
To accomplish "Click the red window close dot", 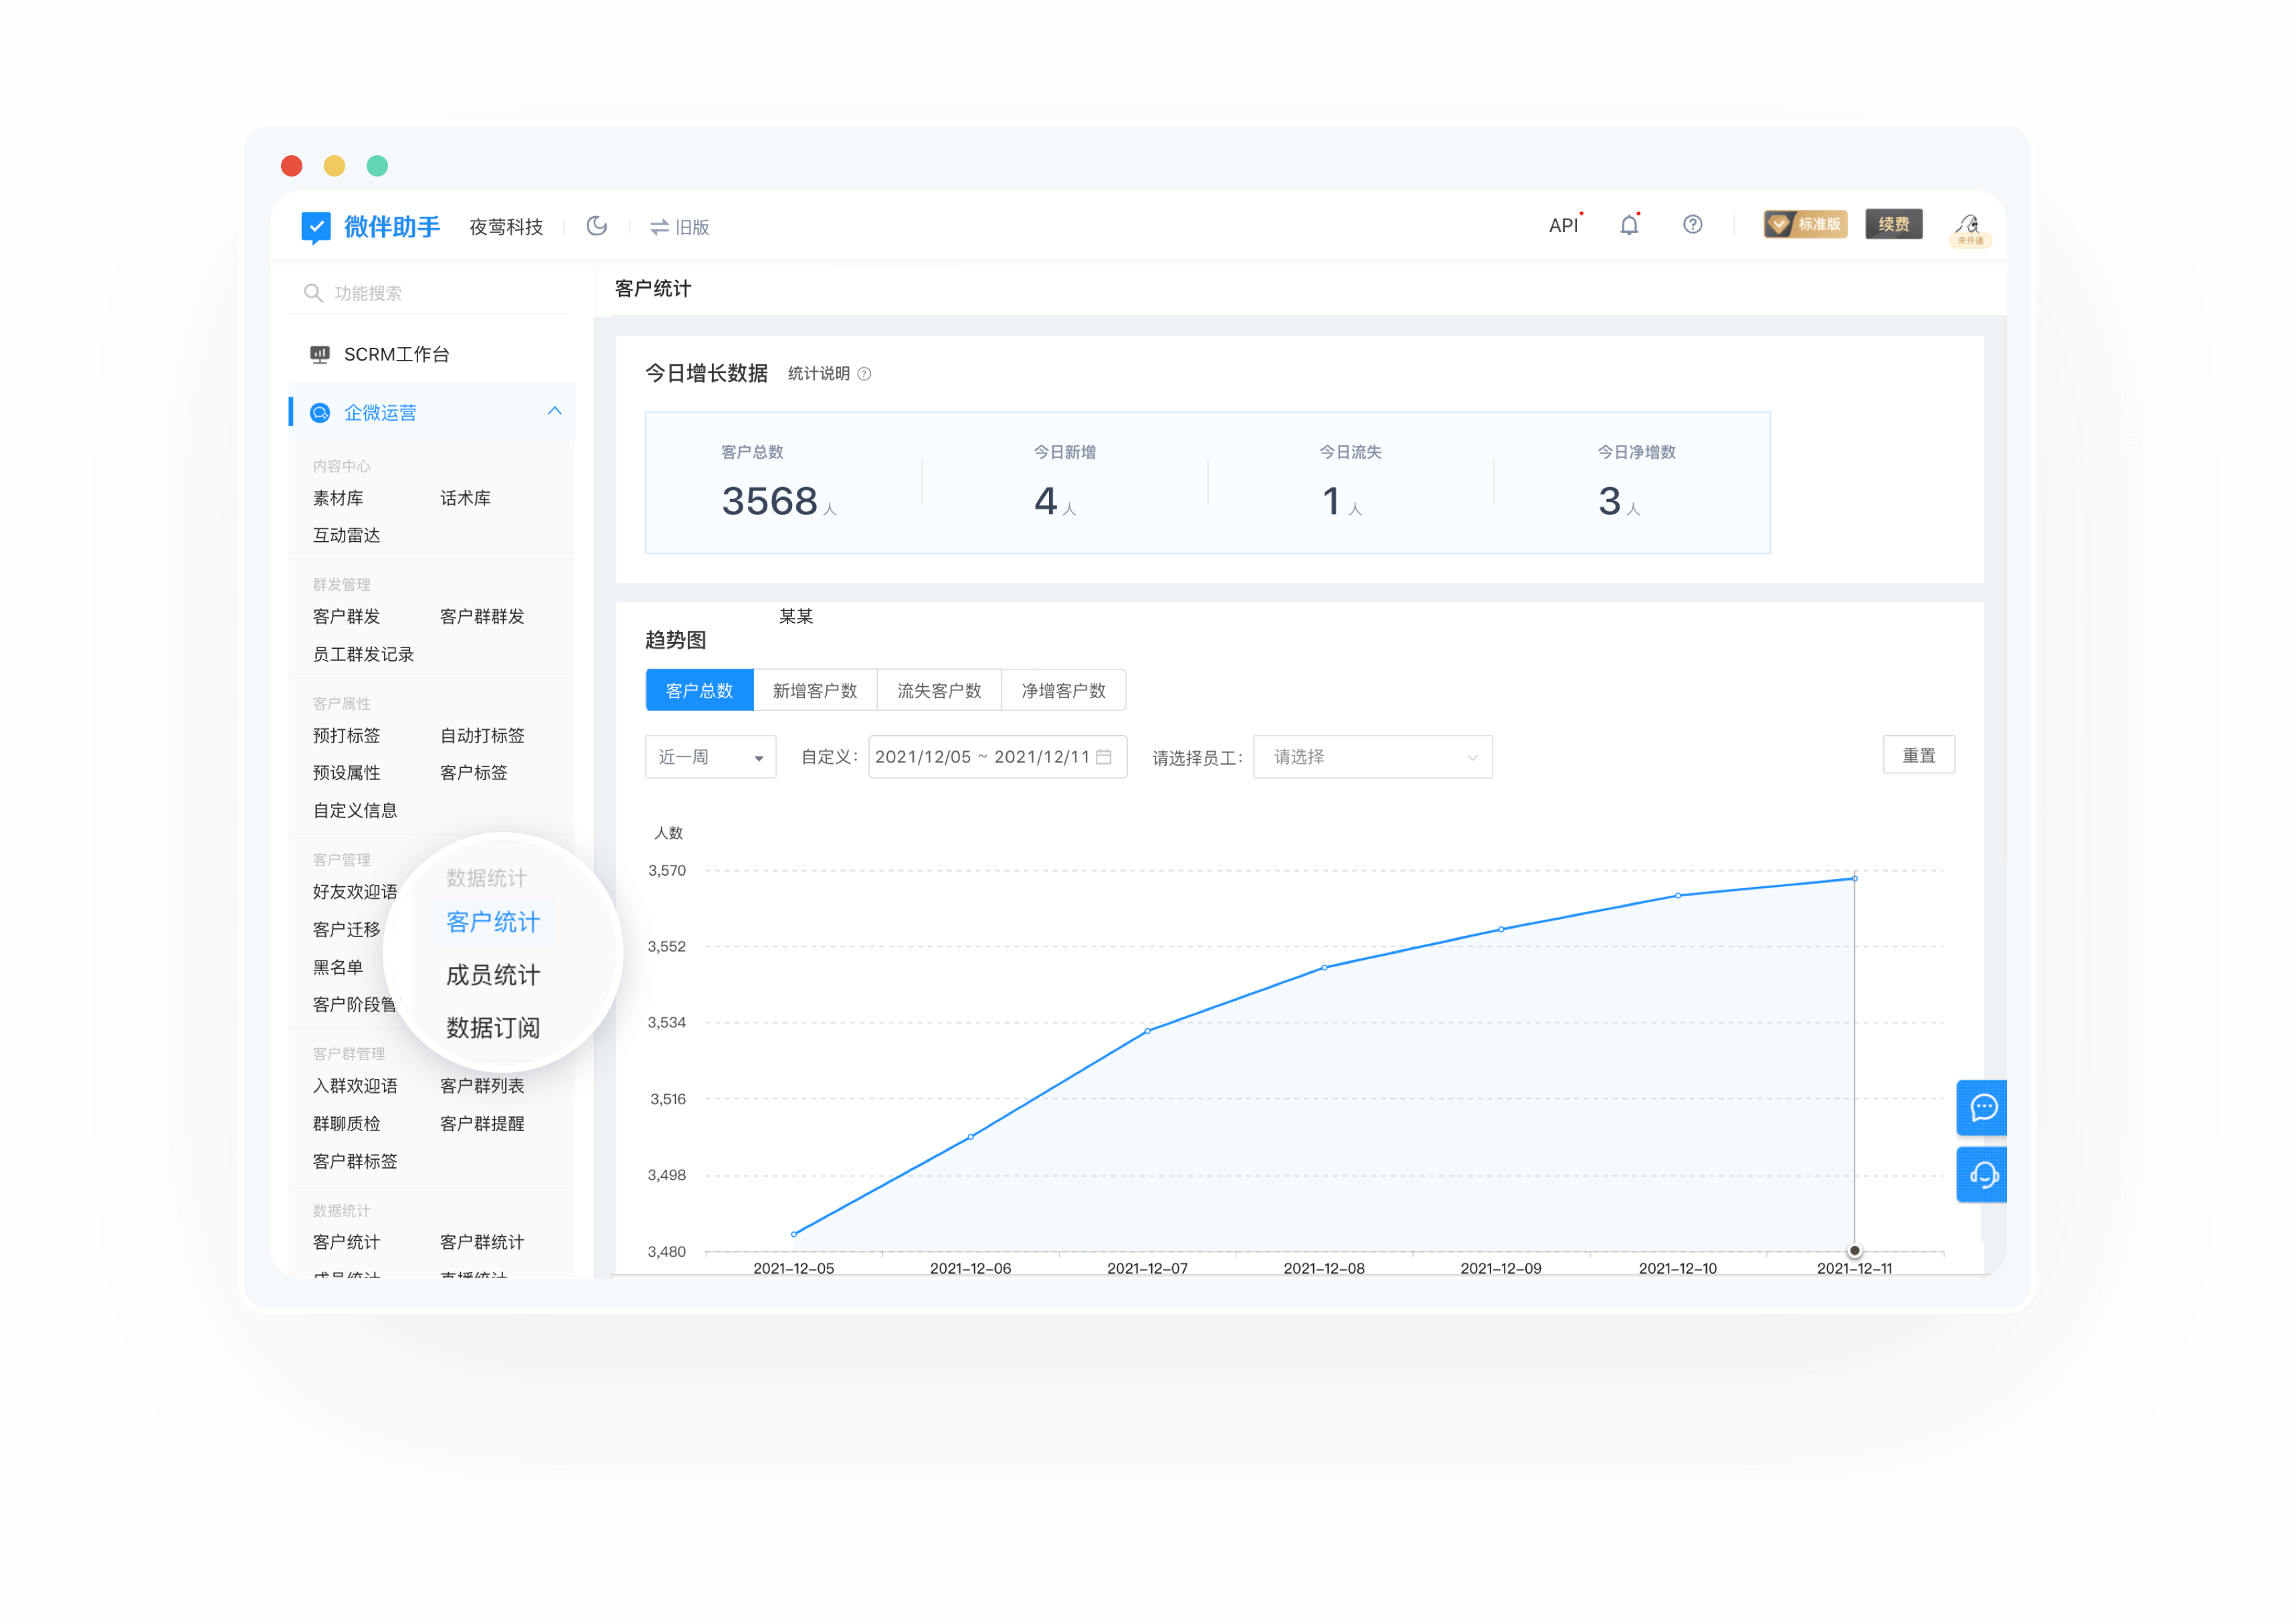I will (x=292, y=166).
